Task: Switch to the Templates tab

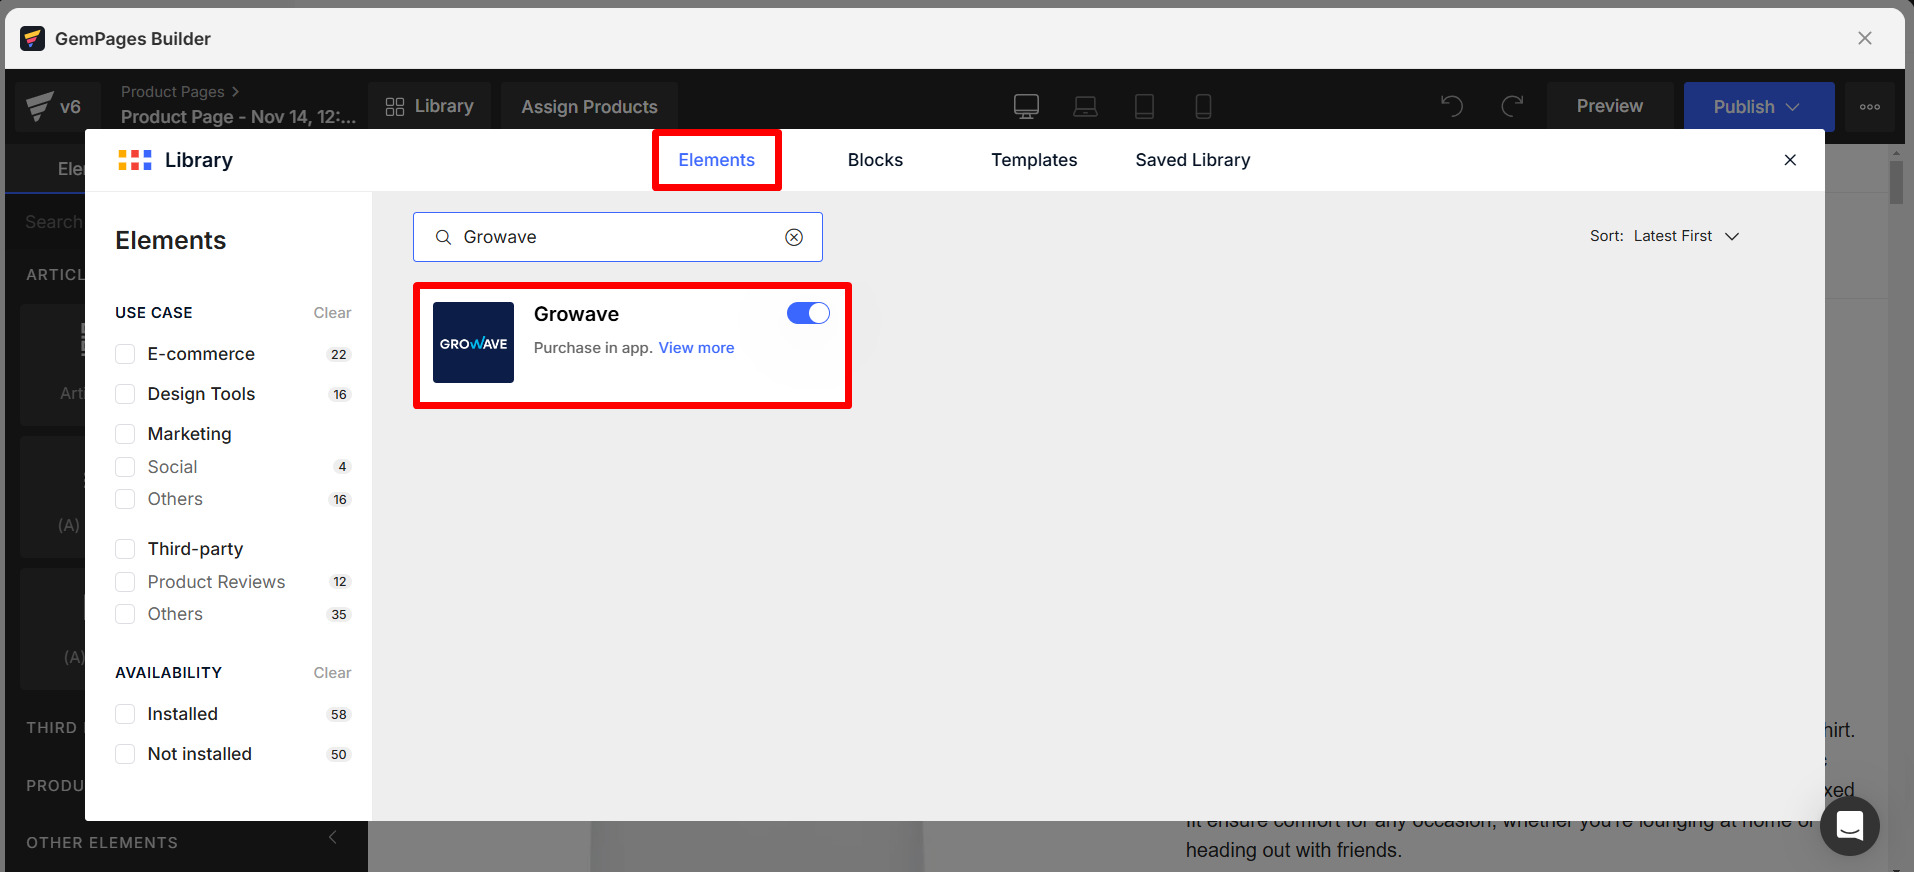Action: point(1034,160)
